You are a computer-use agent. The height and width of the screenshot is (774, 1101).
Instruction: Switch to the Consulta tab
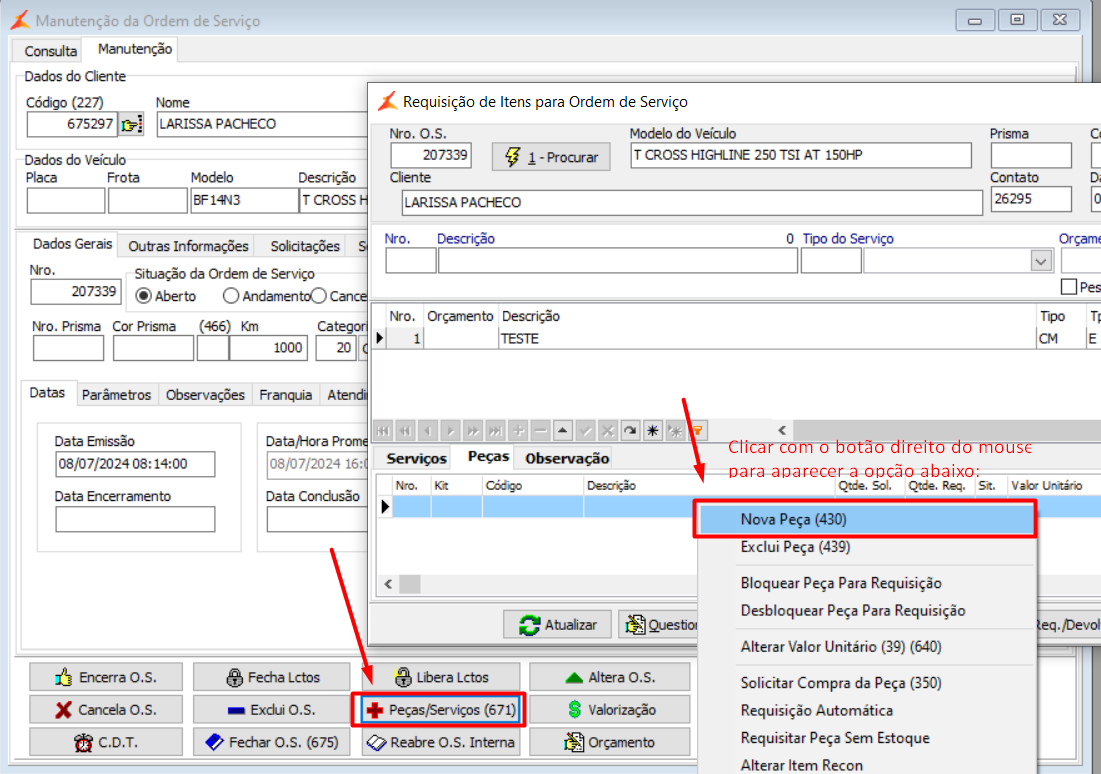pyautogui.click(x=51, y=51)
